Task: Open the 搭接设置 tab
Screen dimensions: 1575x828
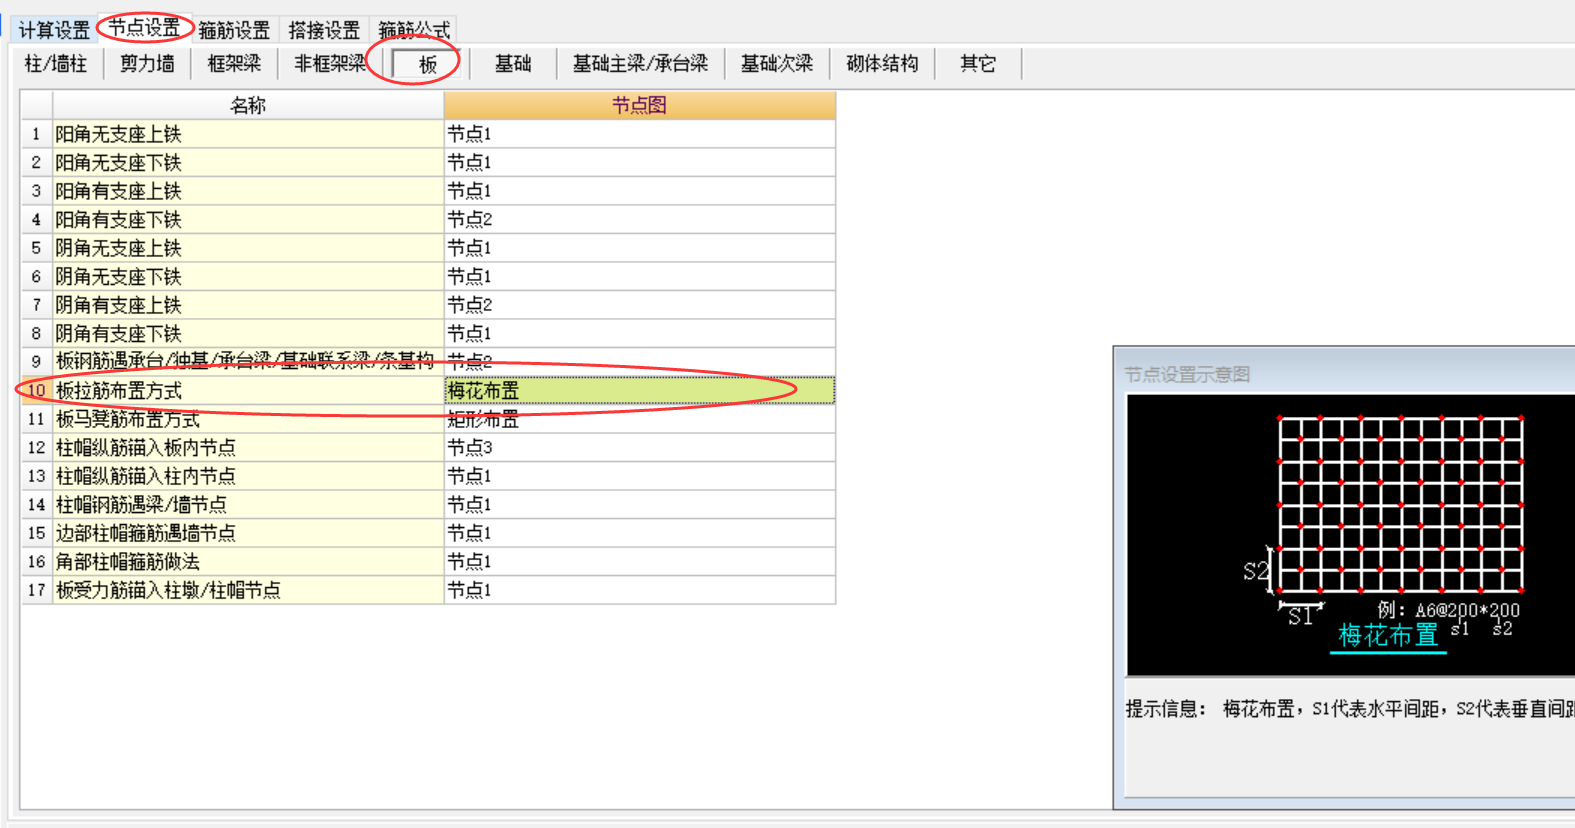Action: [x=324, y=30]
